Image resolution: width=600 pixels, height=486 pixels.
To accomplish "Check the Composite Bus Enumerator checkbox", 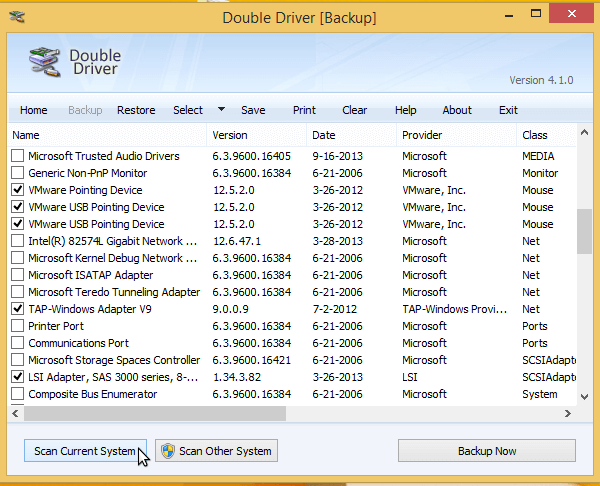I will (17, 394).
